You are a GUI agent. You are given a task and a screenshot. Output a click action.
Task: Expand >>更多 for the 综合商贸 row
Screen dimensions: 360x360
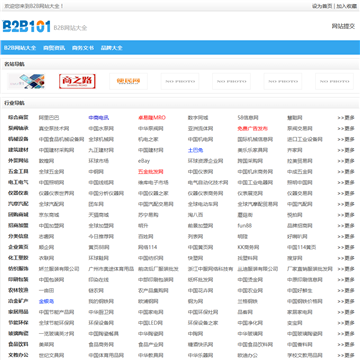[x=346, y=118]
